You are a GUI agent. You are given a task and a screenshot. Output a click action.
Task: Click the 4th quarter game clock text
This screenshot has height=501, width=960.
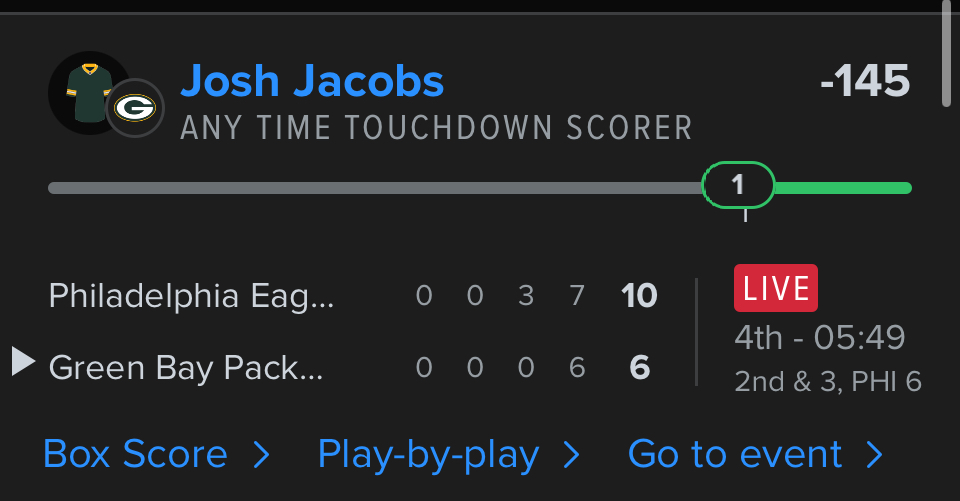(x=820, y=338)
